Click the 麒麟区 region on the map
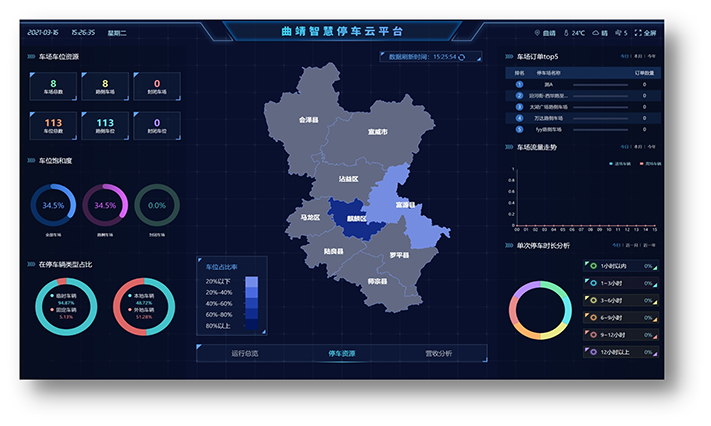 click(357, 220)
